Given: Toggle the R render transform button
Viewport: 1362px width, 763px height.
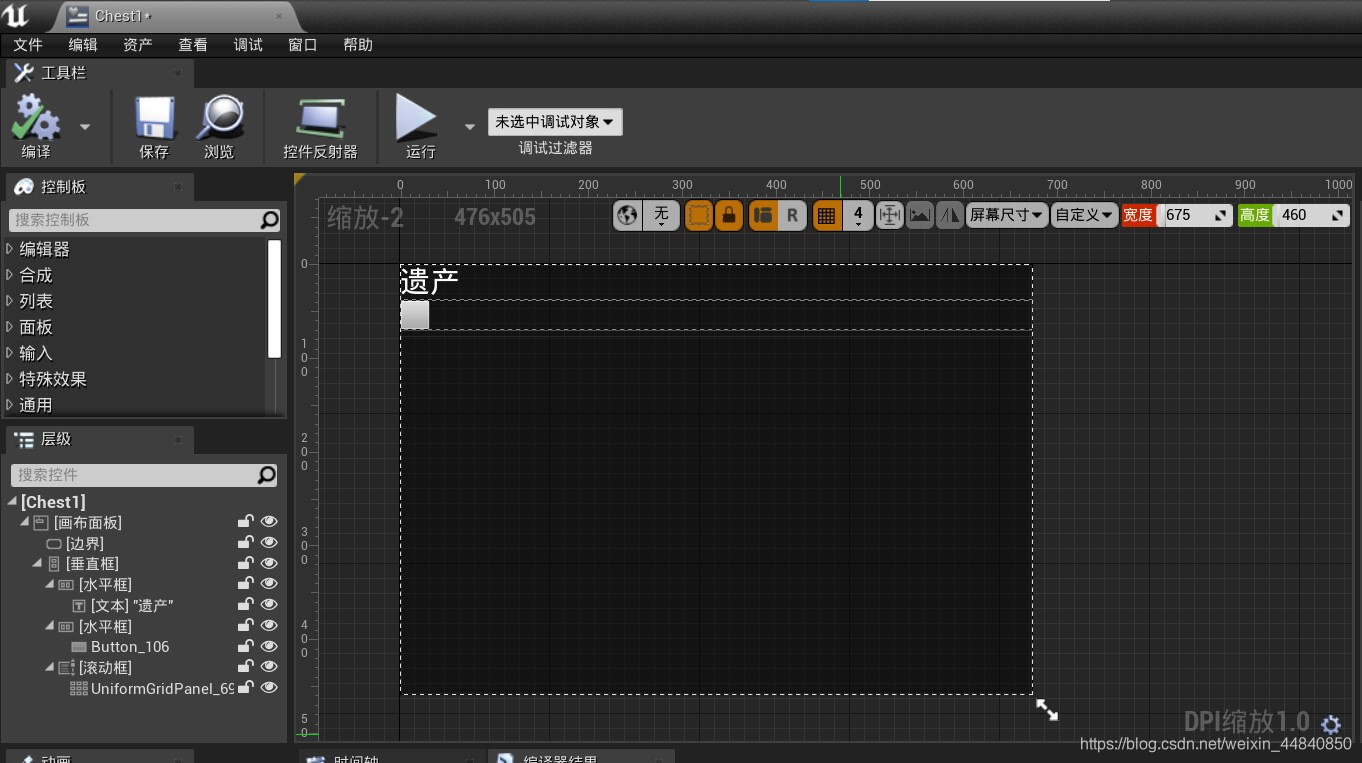Looking at the screenshot, I should point(792,215).
